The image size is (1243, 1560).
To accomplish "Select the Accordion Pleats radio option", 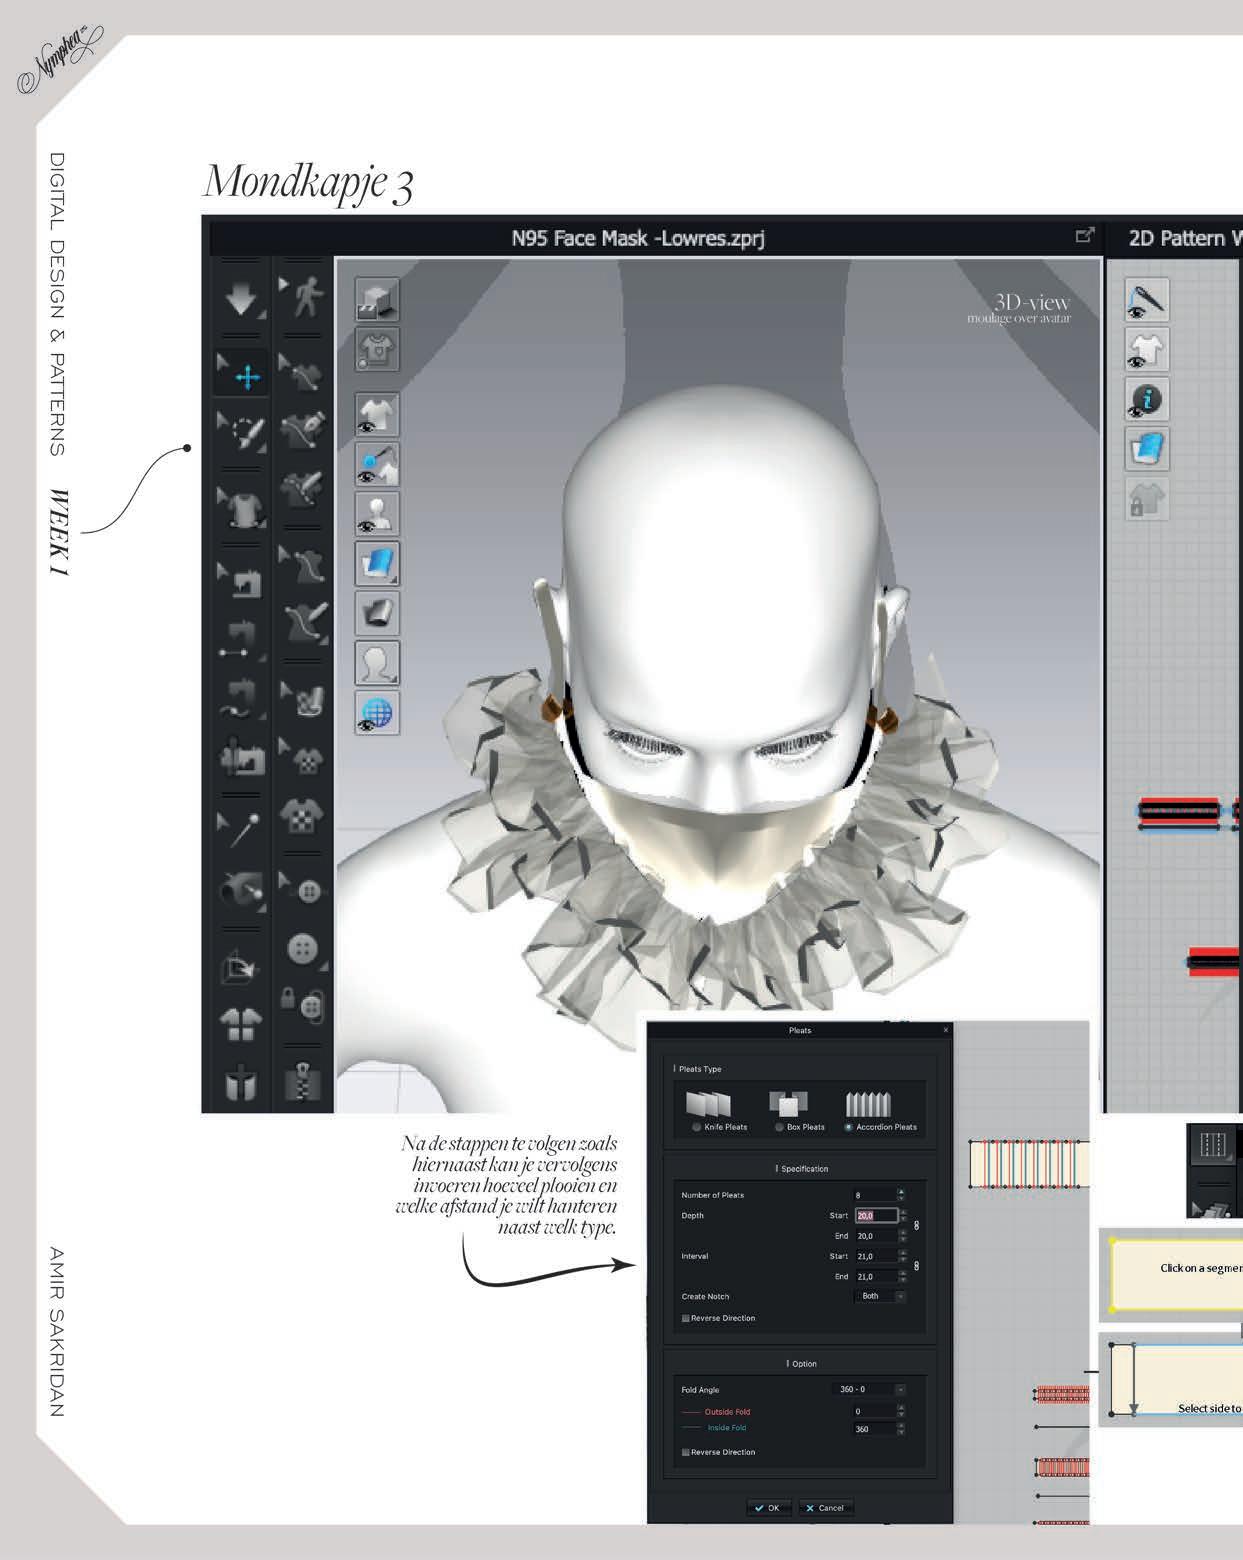I will tap(849, 1127).
